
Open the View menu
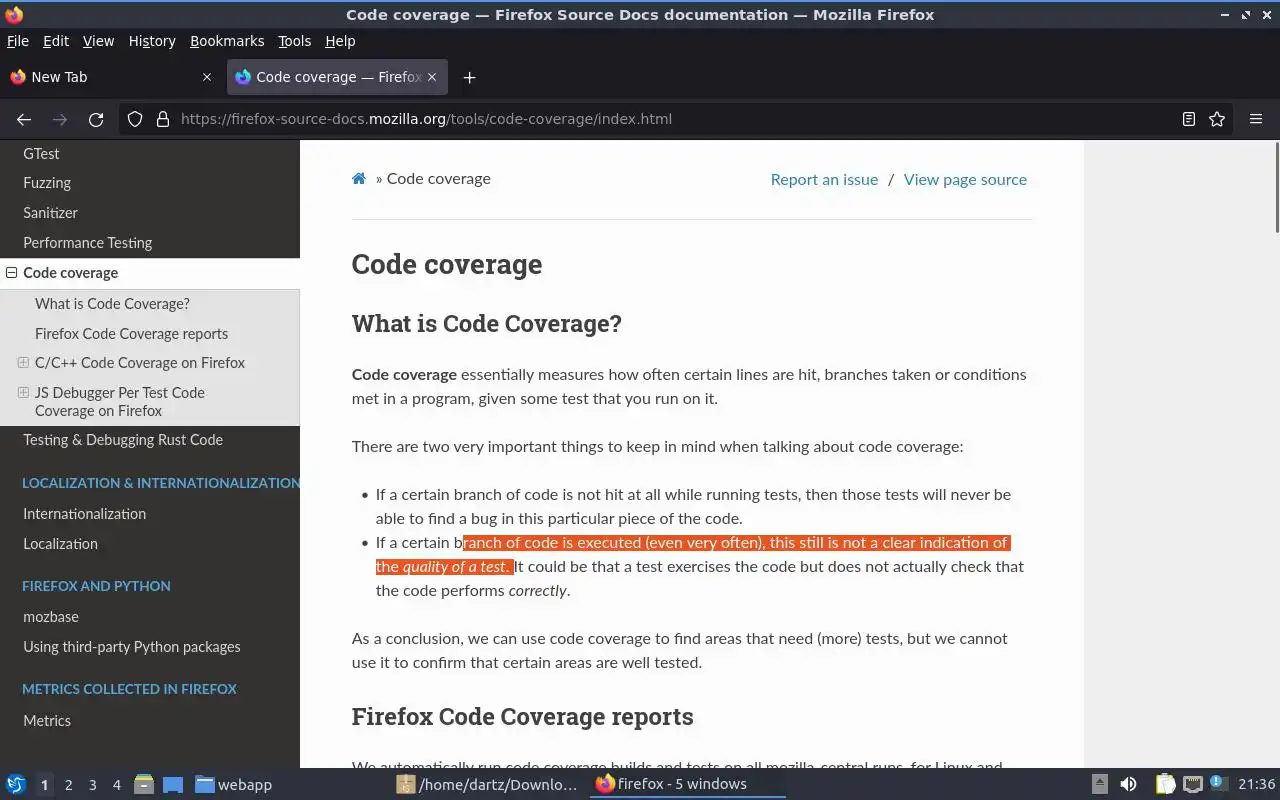(x=98, y=41)
